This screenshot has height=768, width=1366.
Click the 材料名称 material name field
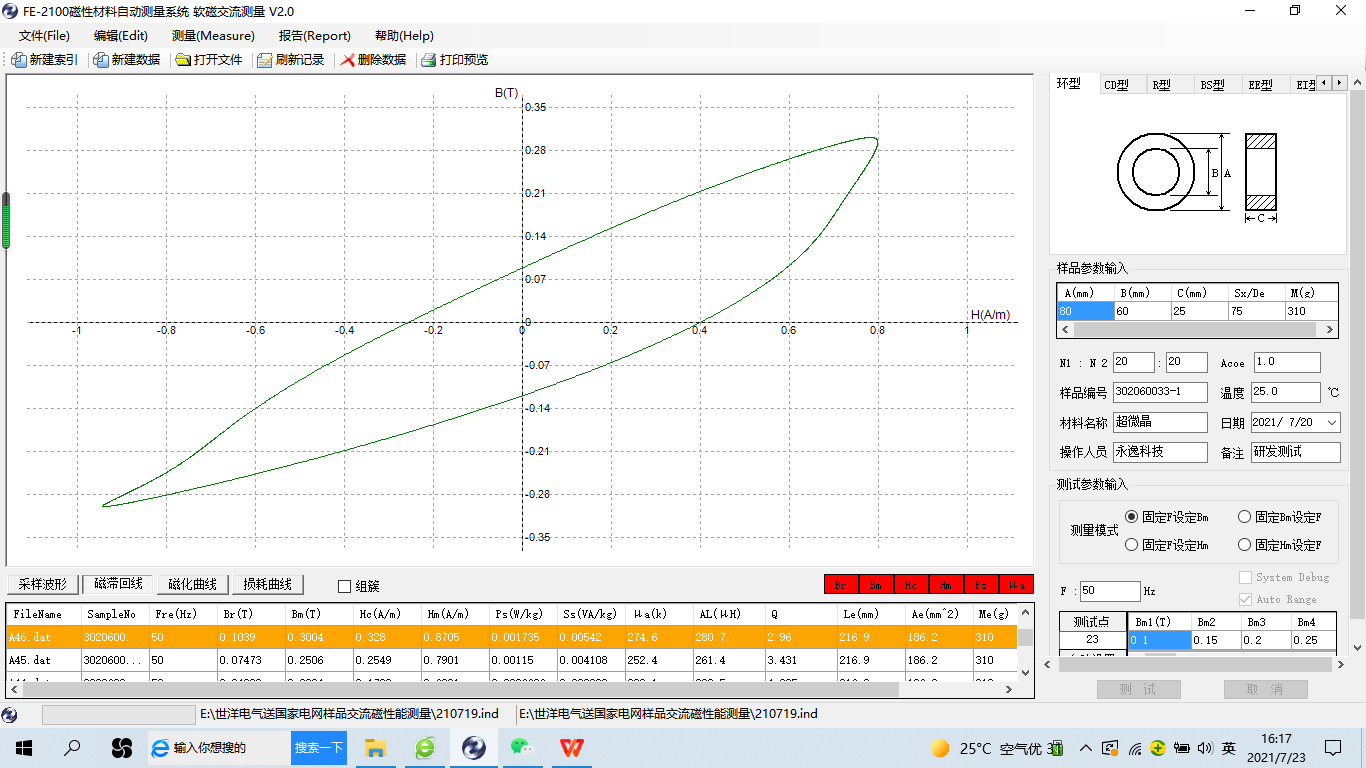(1160, 422)
